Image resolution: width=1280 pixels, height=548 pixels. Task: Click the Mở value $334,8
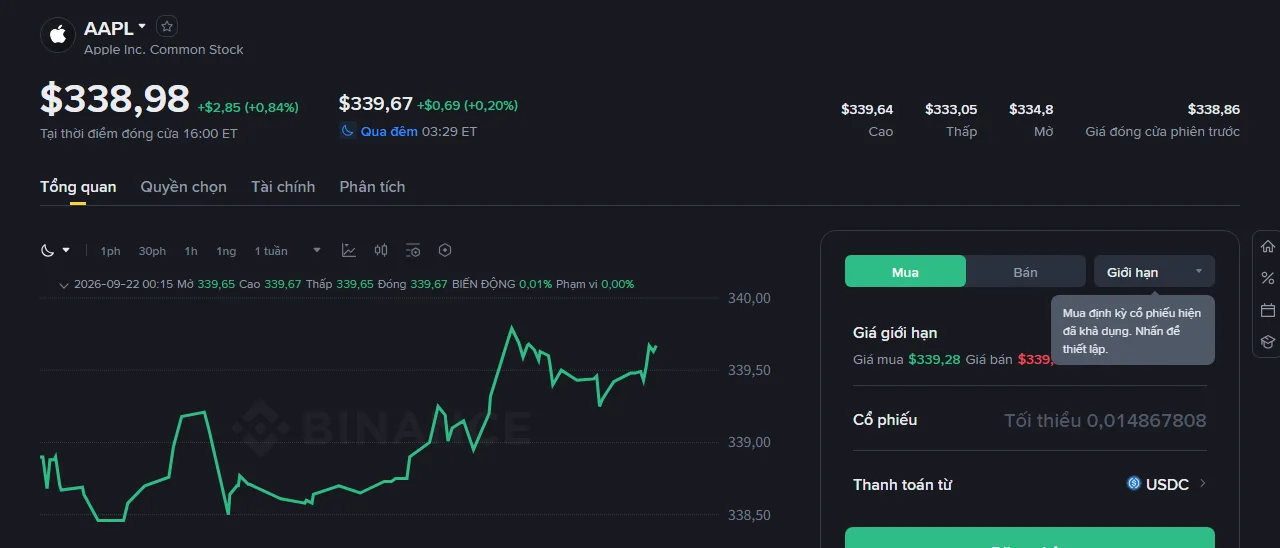coord(1031,109)
